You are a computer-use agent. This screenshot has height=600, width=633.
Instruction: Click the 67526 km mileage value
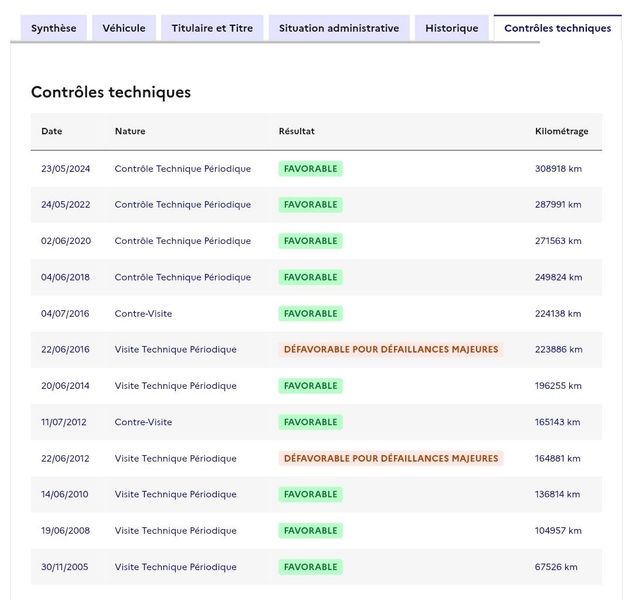[x=556, y=567]
